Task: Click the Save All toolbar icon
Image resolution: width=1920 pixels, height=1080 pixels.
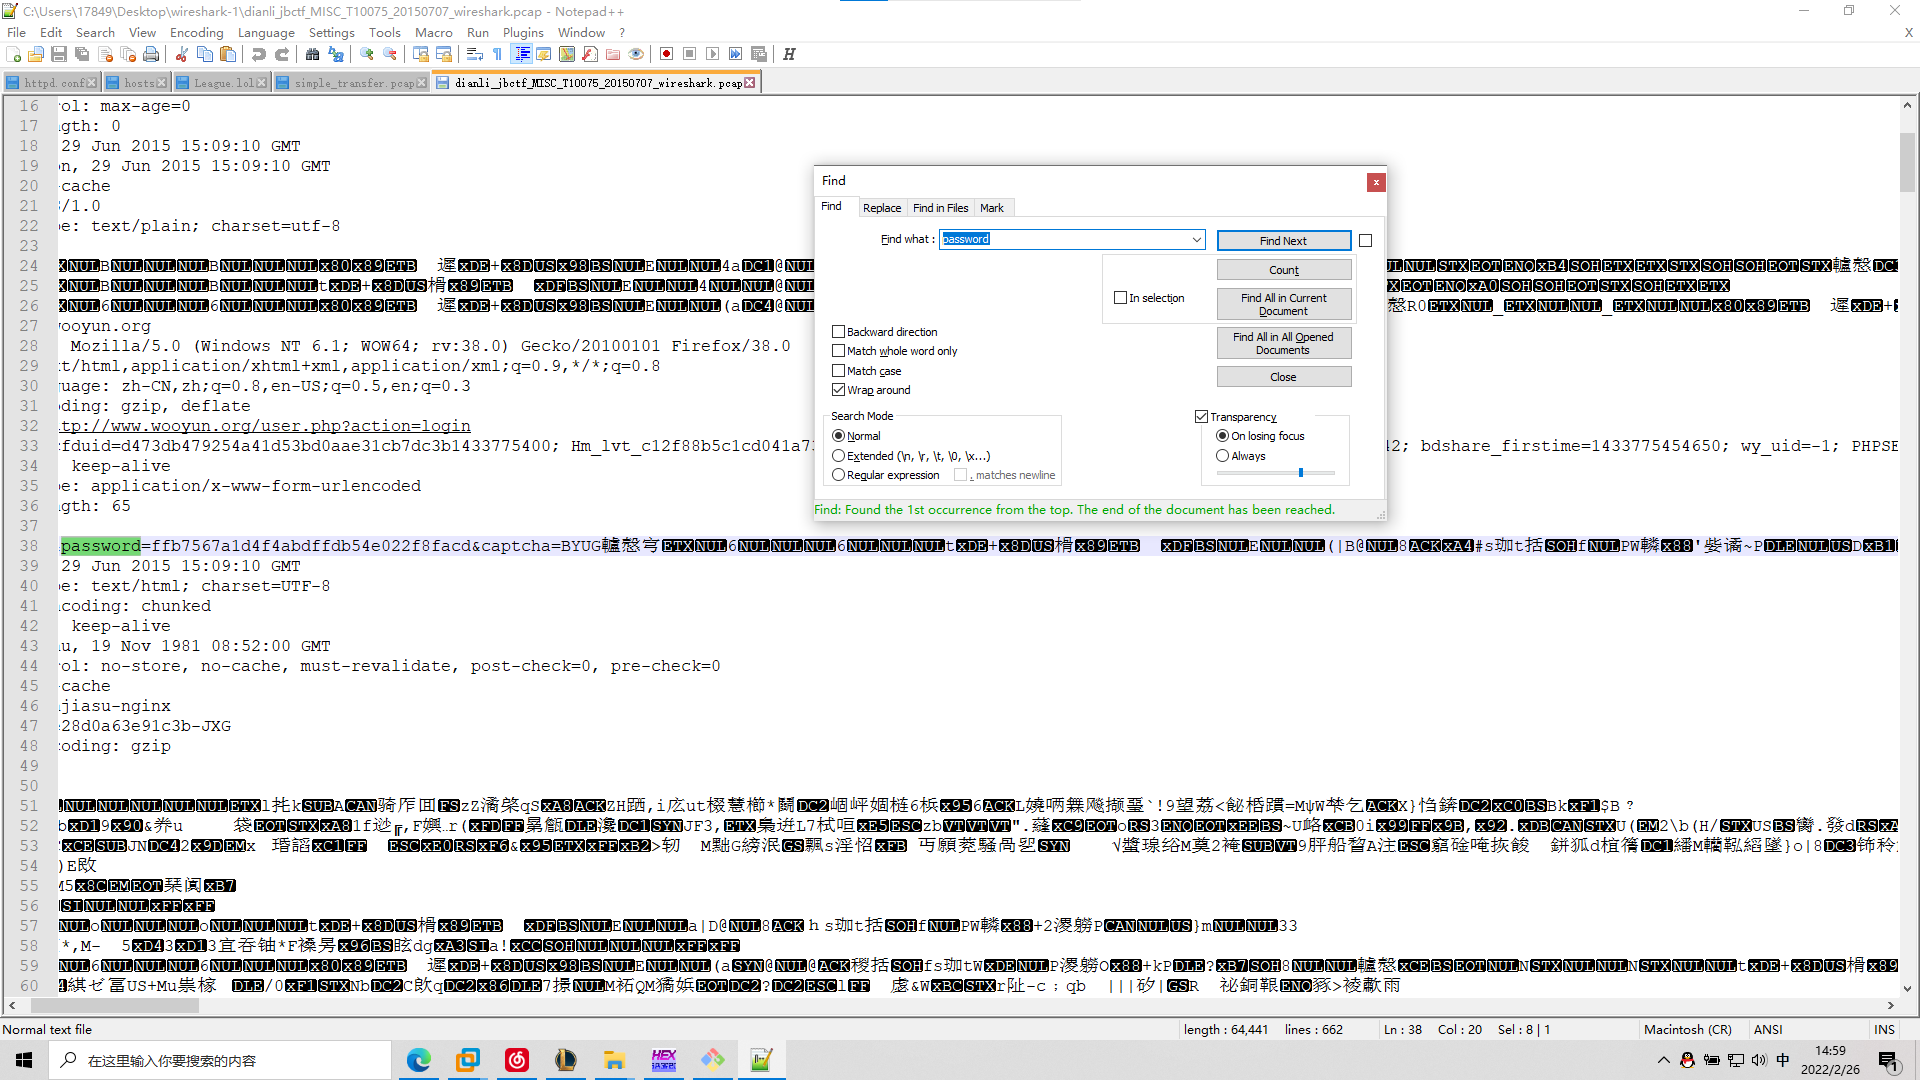Action: tap(82, 54)
